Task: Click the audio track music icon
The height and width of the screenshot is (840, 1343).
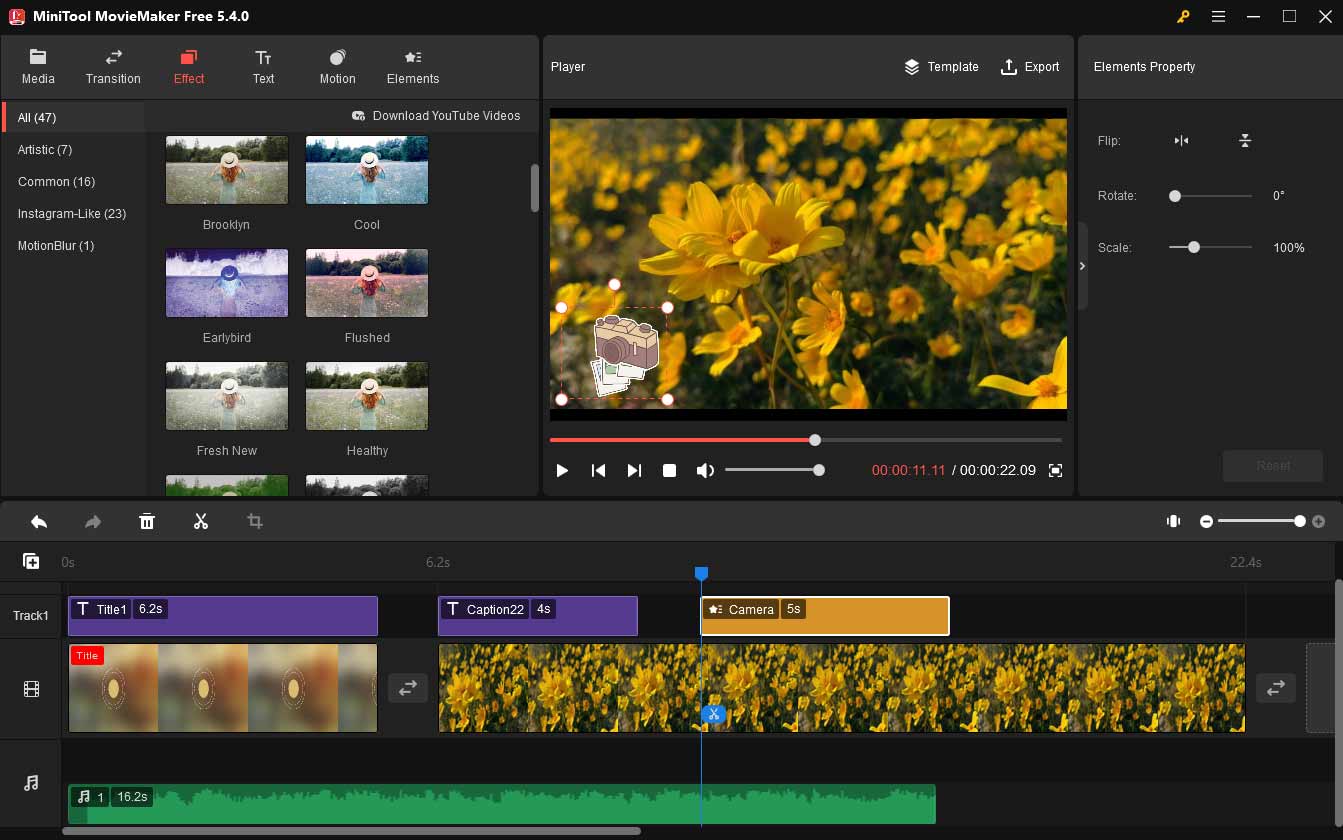Action: (31, 783)
